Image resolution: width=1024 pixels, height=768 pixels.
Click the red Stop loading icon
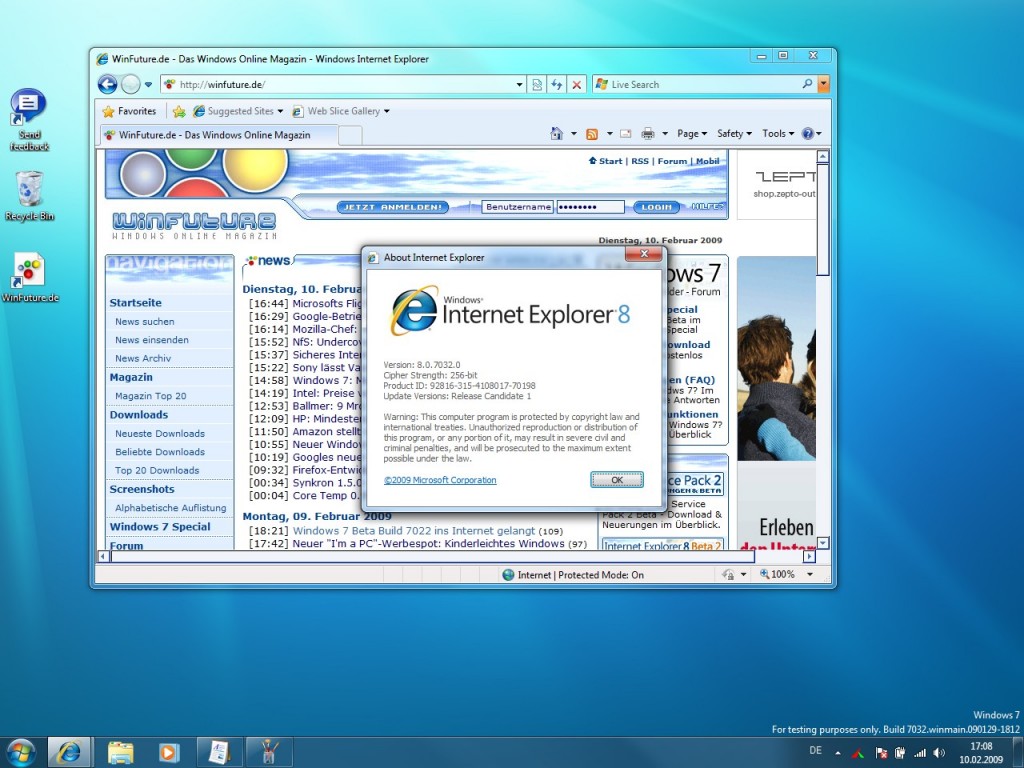577,84
